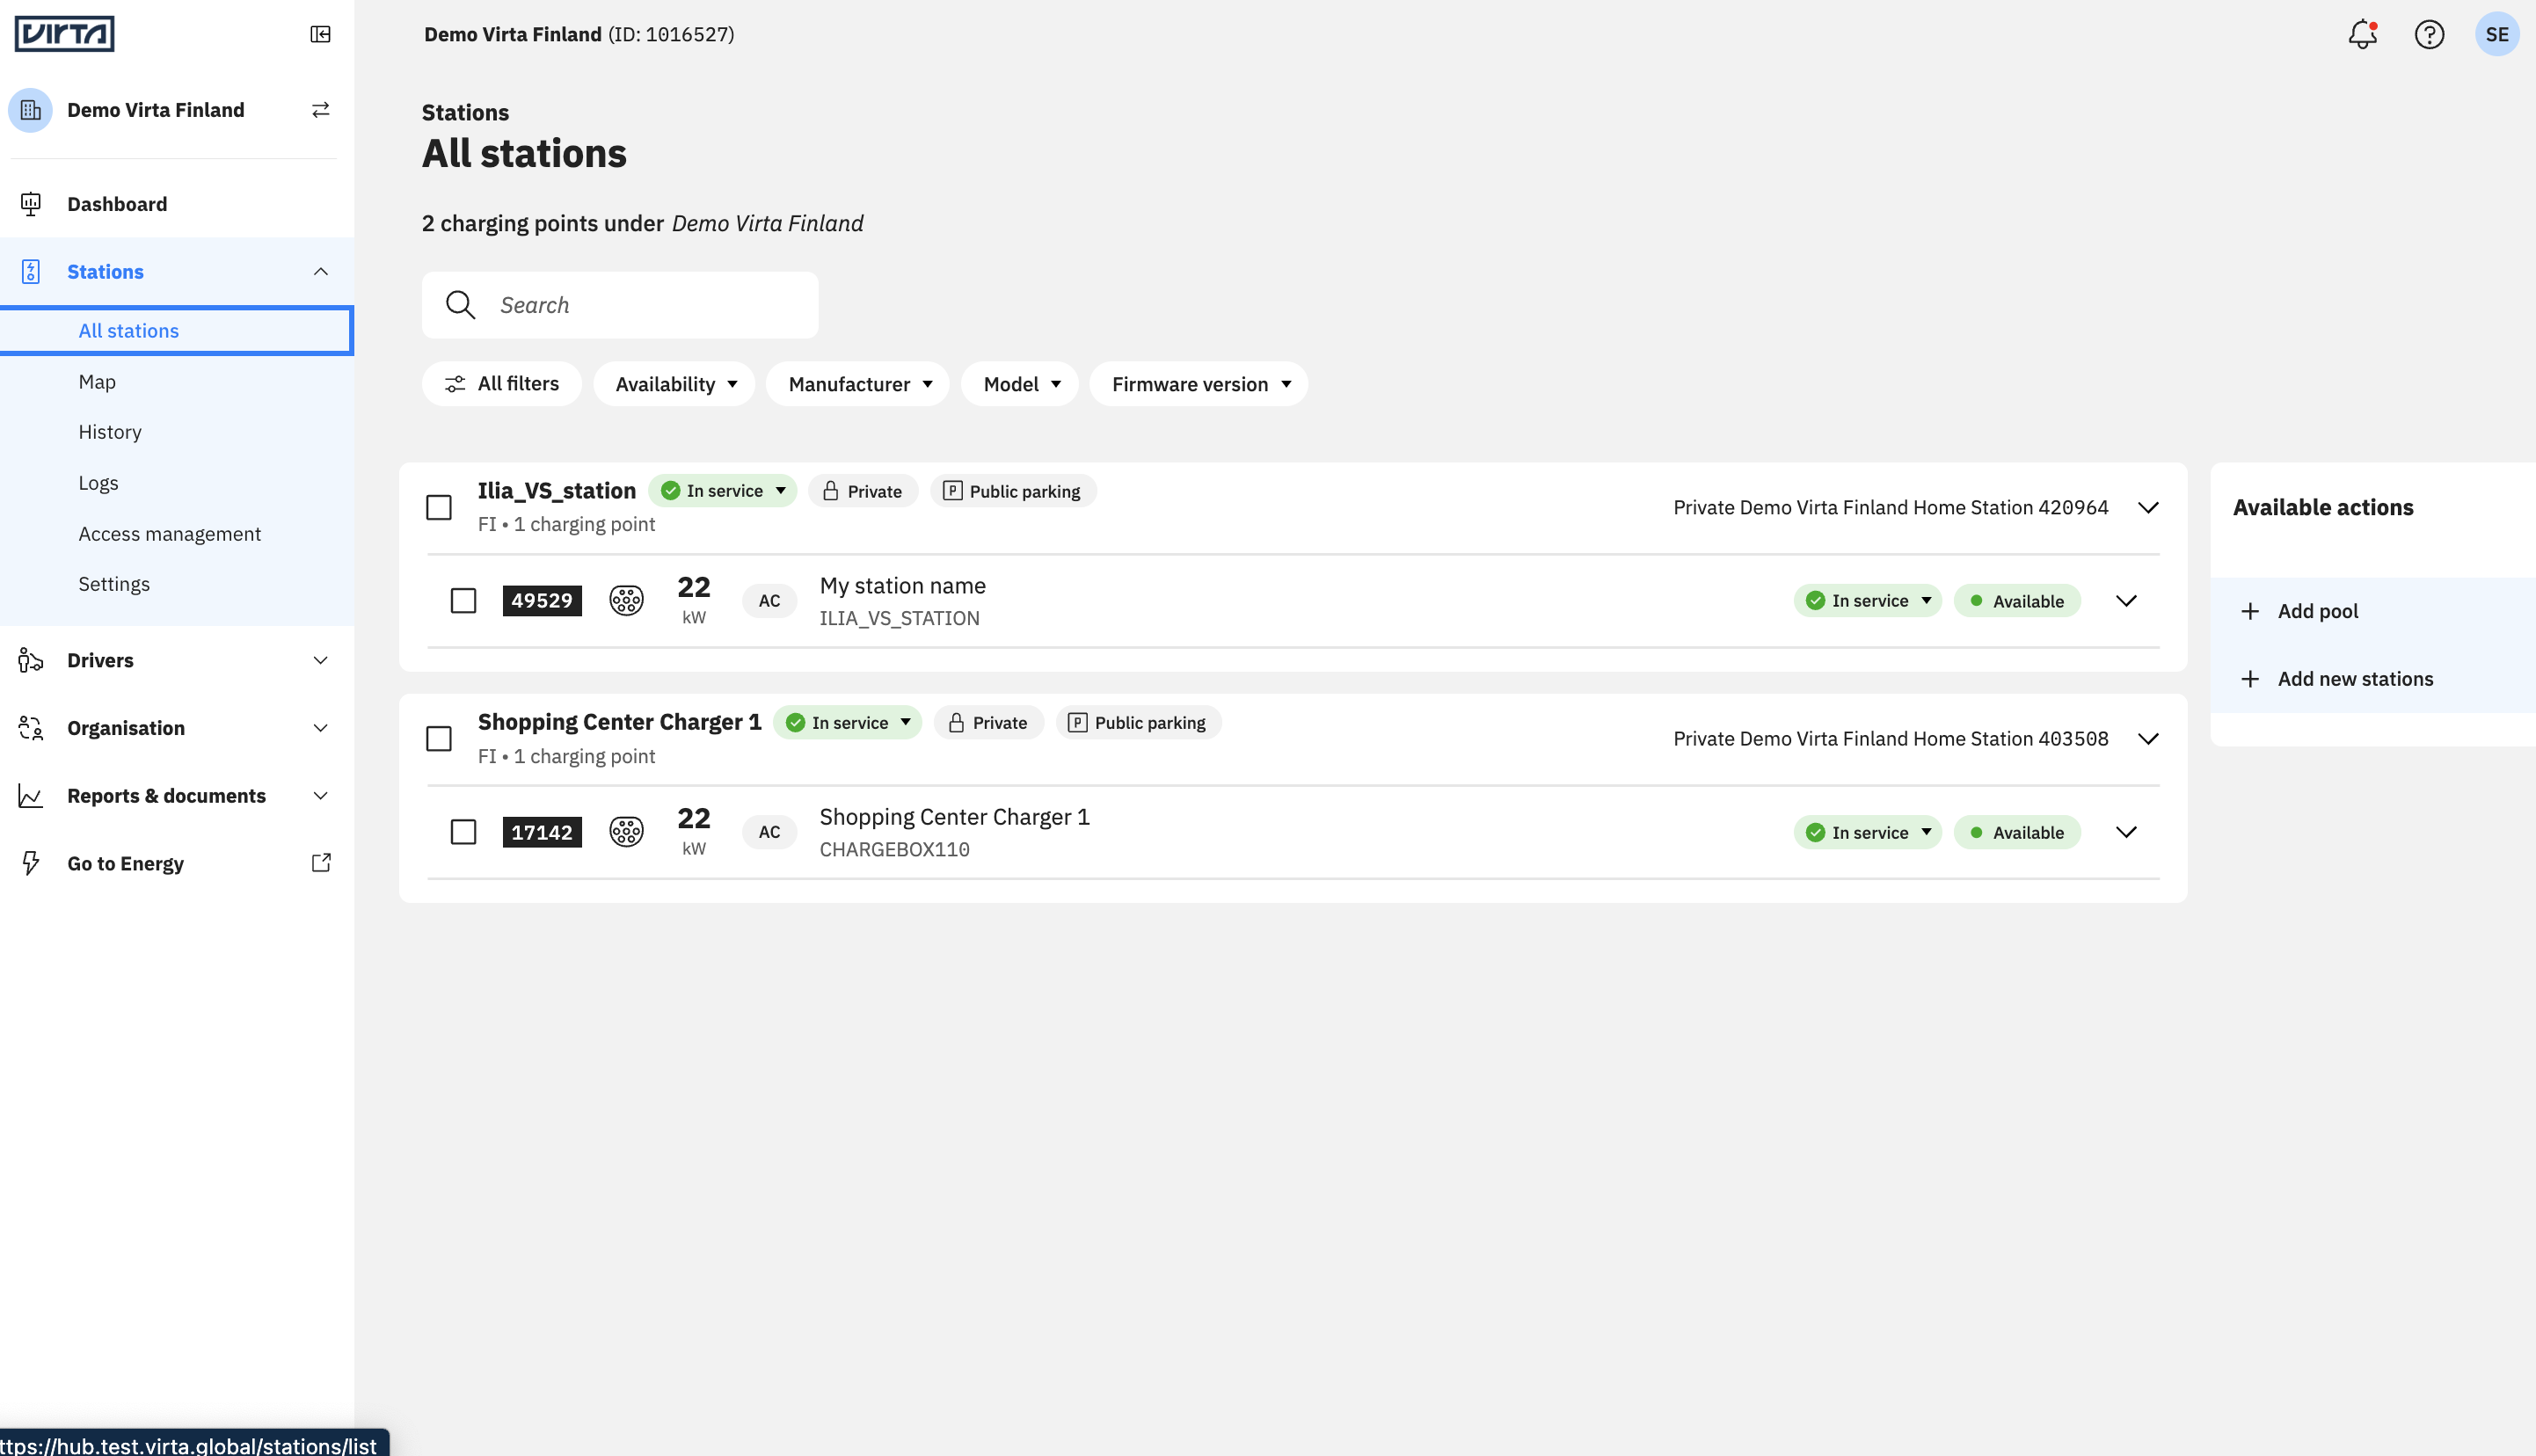Click the Shopping Center Charger 1 station heading
This screenshot has width=2536, height=1456.
[x=620, y=722]
